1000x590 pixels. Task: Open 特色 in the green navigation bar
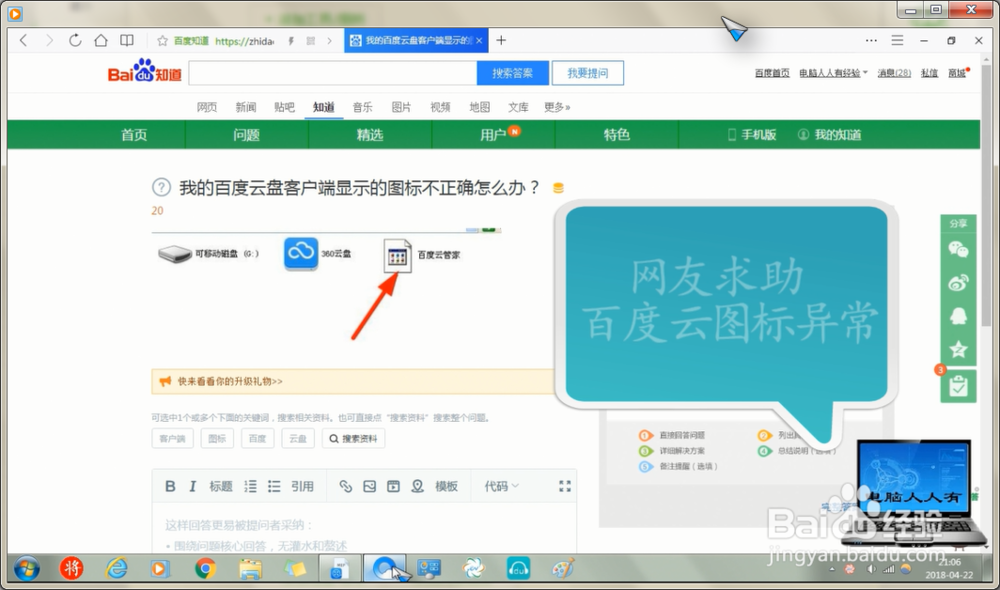[x=617, y=135]
